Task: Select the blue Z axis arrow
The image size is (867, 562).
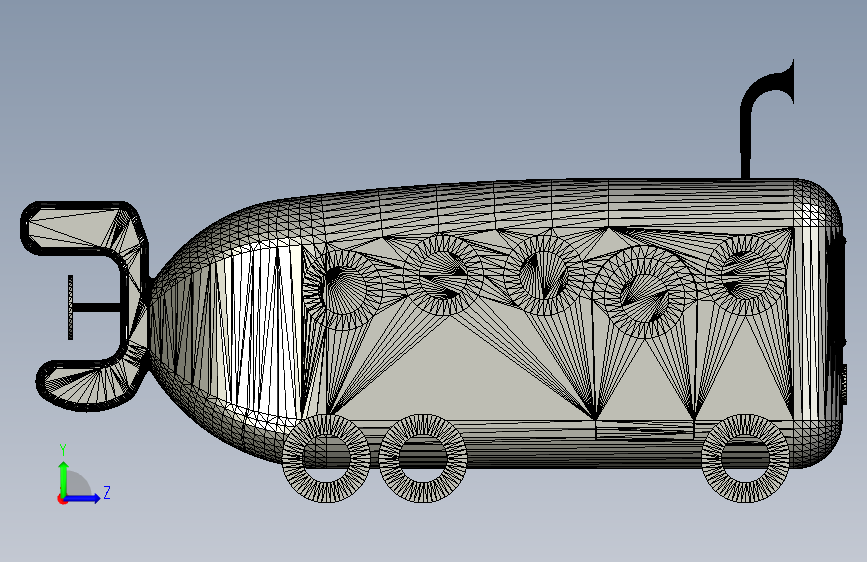Action: tap(81, 498)
